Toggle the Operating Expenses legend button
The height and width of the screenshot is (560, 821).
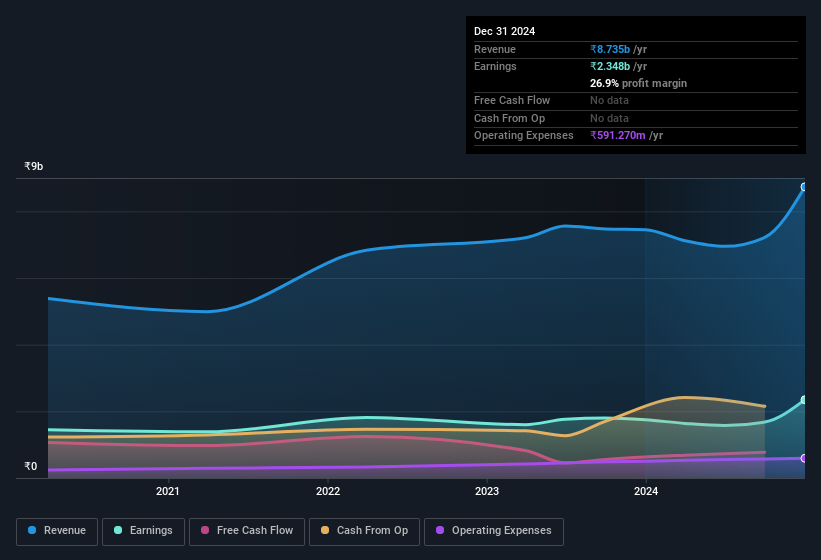pos(494,531)
